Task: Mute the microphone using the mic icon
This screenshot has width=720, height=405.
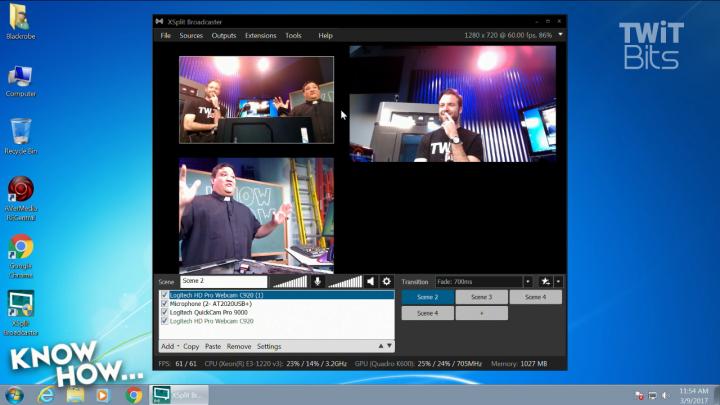Action: [318, 282]
